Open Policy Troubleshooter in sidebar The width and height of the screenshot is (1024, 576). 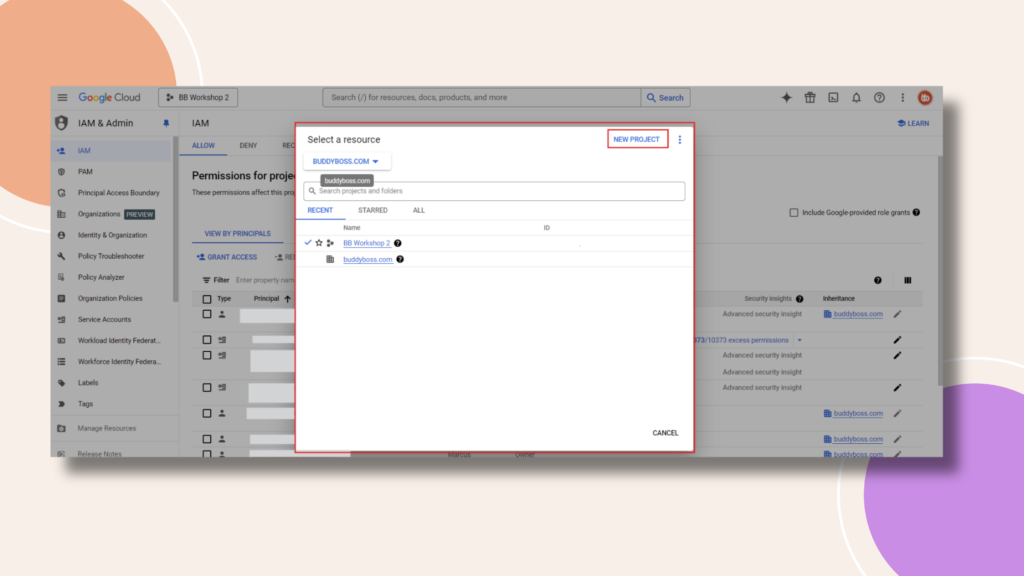pos(112,256)
